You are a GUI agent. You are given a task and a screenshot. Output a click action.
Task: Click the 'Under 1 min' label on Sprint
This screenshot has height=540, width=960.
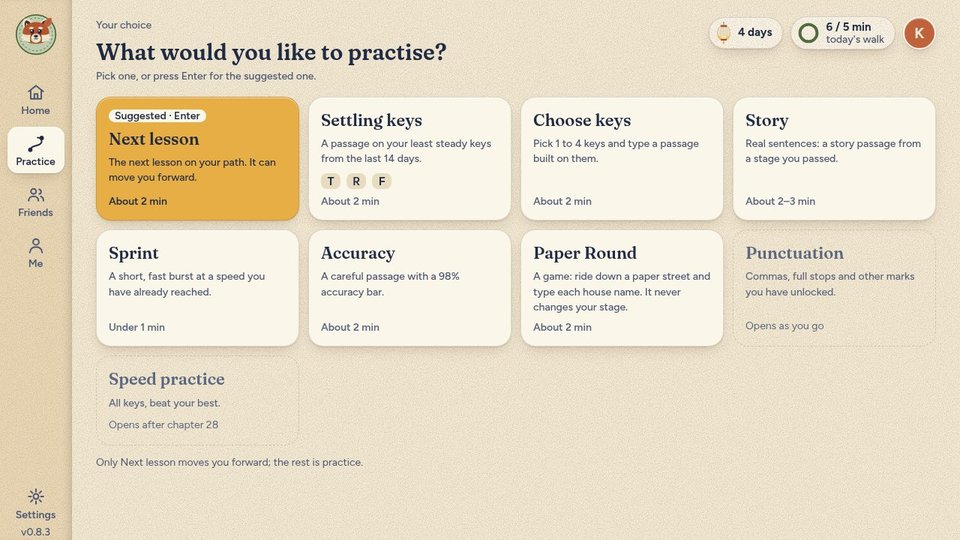tap(137, 327)
